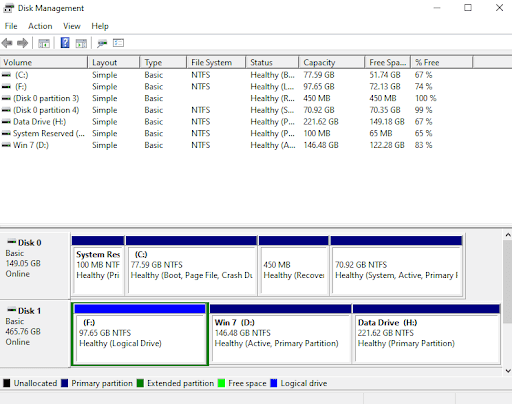
Task: Click the Settings list icon in toolbar
Action: 118,43
